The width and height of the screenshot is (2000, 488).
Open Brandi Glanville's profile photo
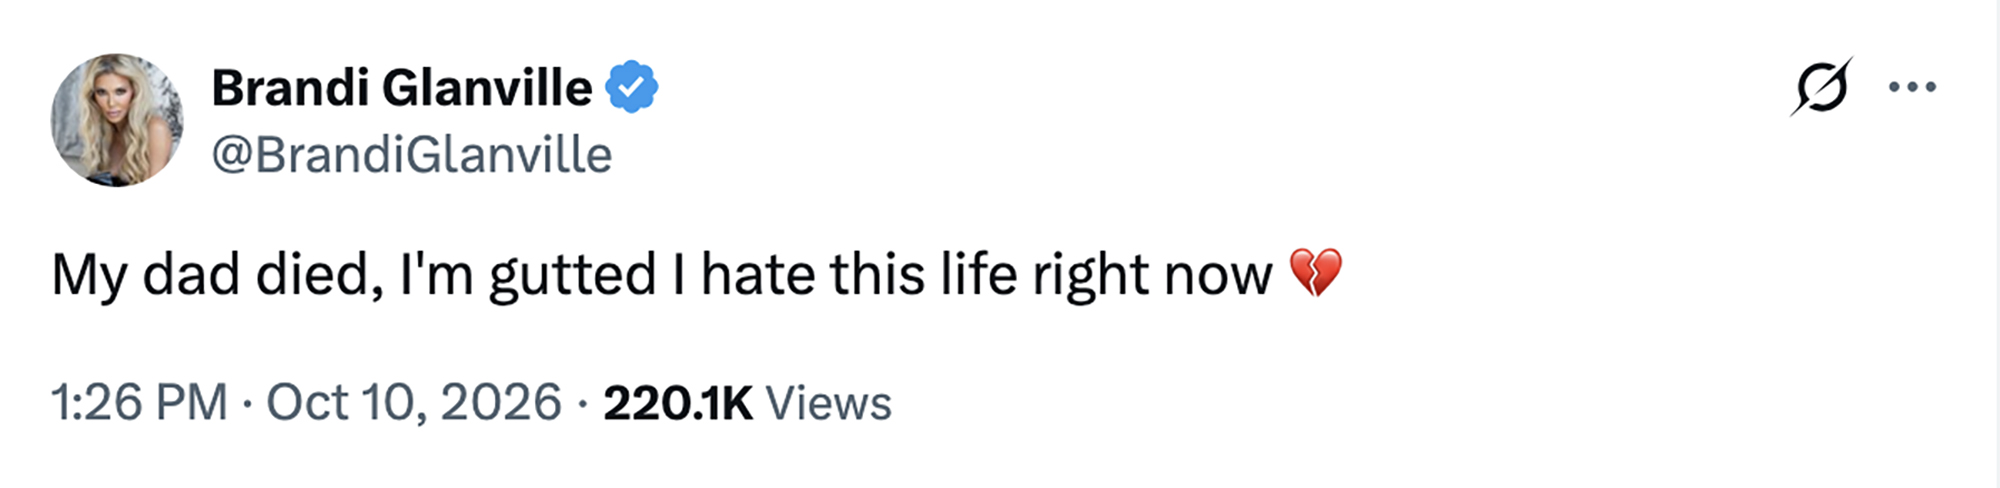tap(117, 120)
